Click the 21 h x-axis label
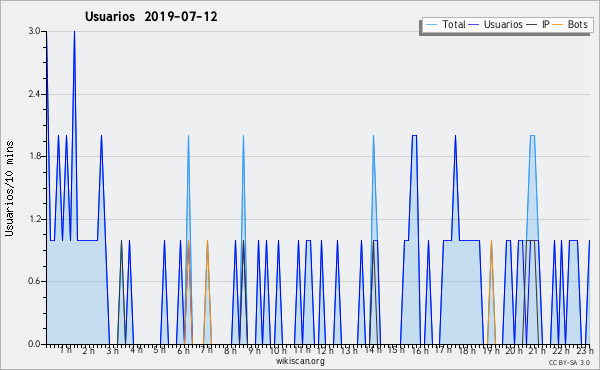Screen dimensions: 600x370 538,351
